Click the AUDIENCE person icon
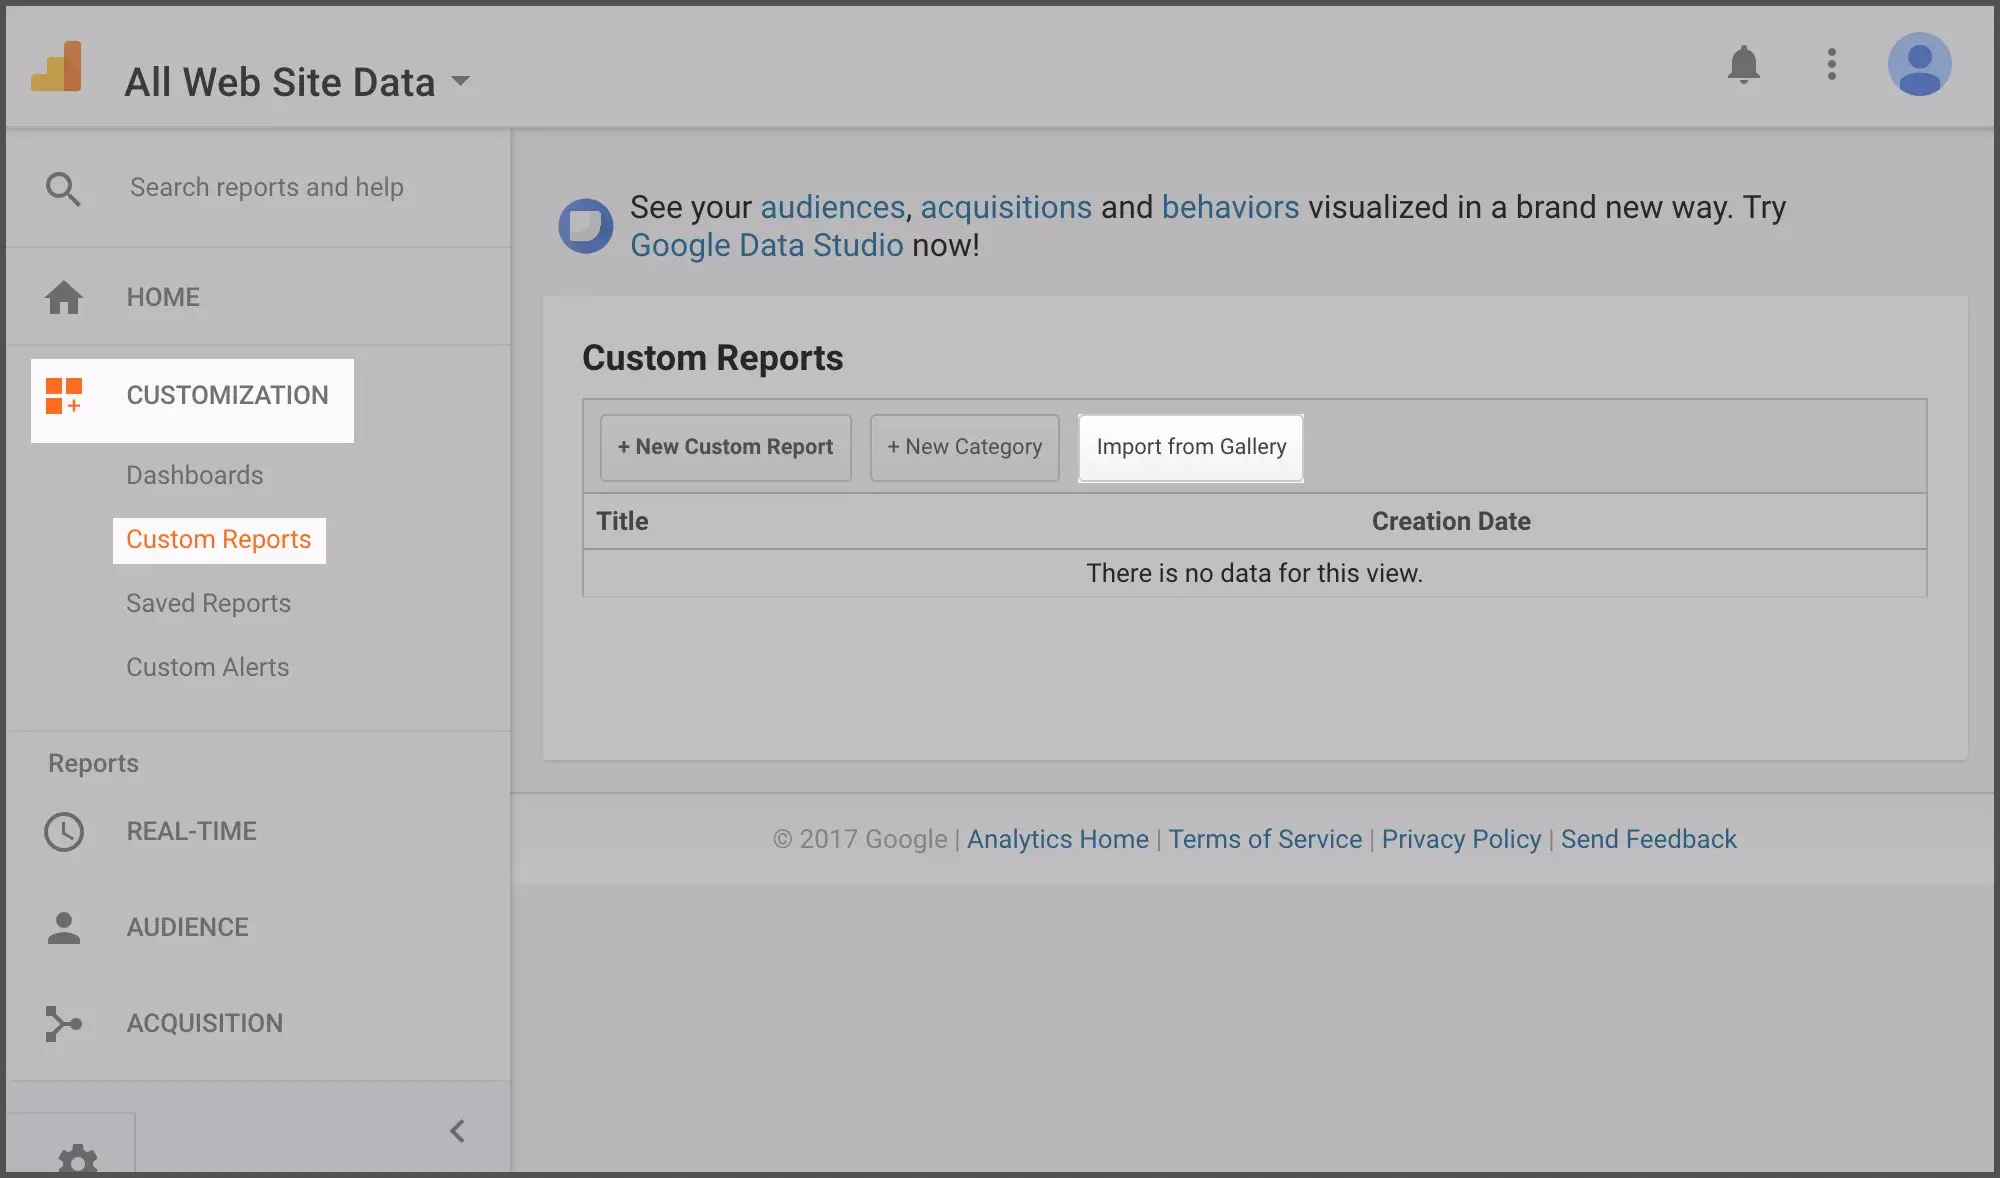The width and height of the screenshot is (2000, 1178). click(64, 927)
